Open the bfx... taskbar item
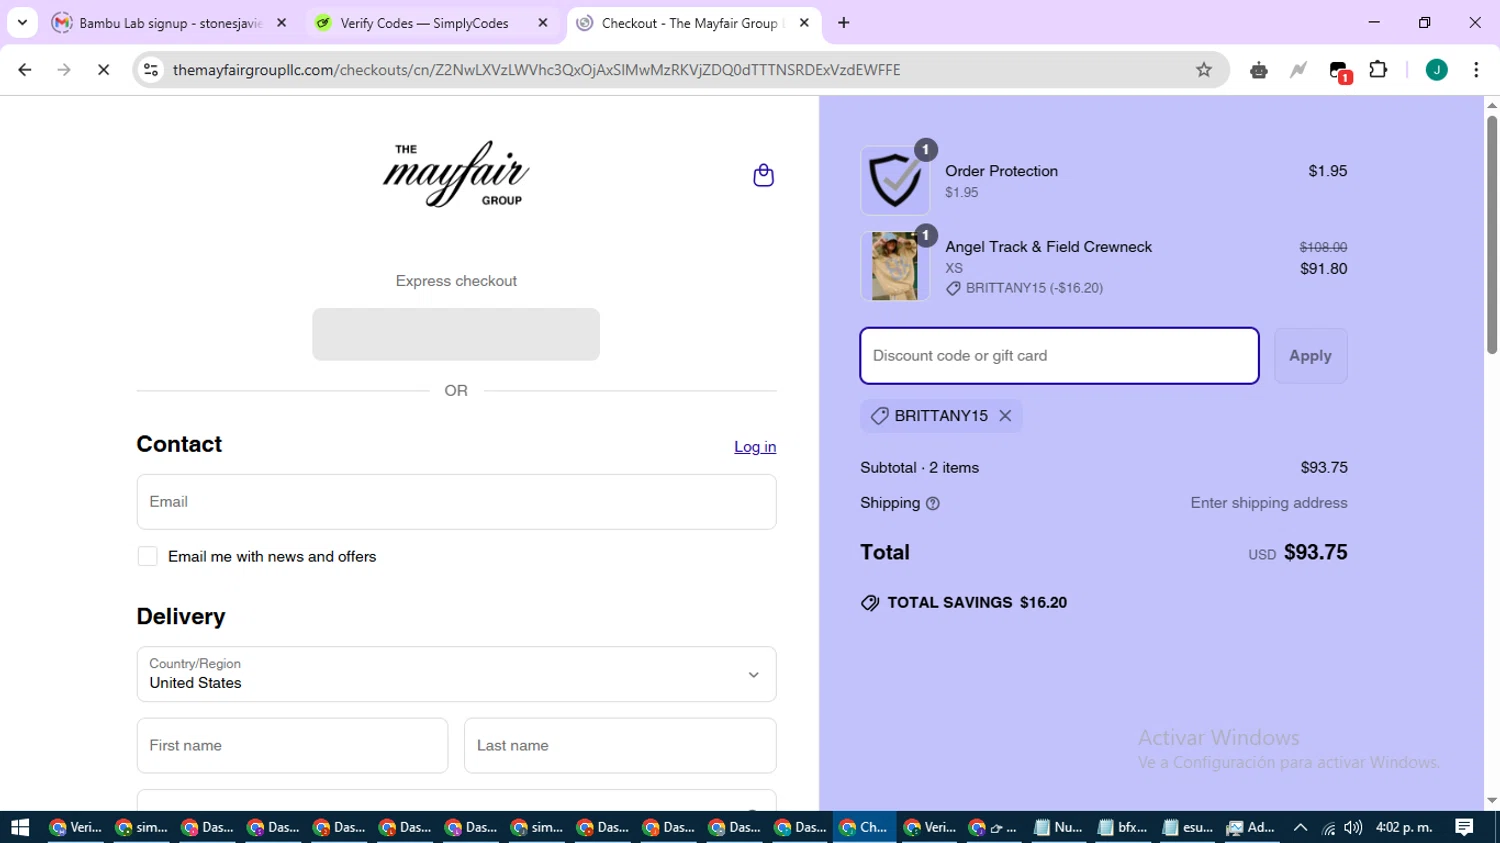Screen dimensions: 1500x843 [1123, 827]
